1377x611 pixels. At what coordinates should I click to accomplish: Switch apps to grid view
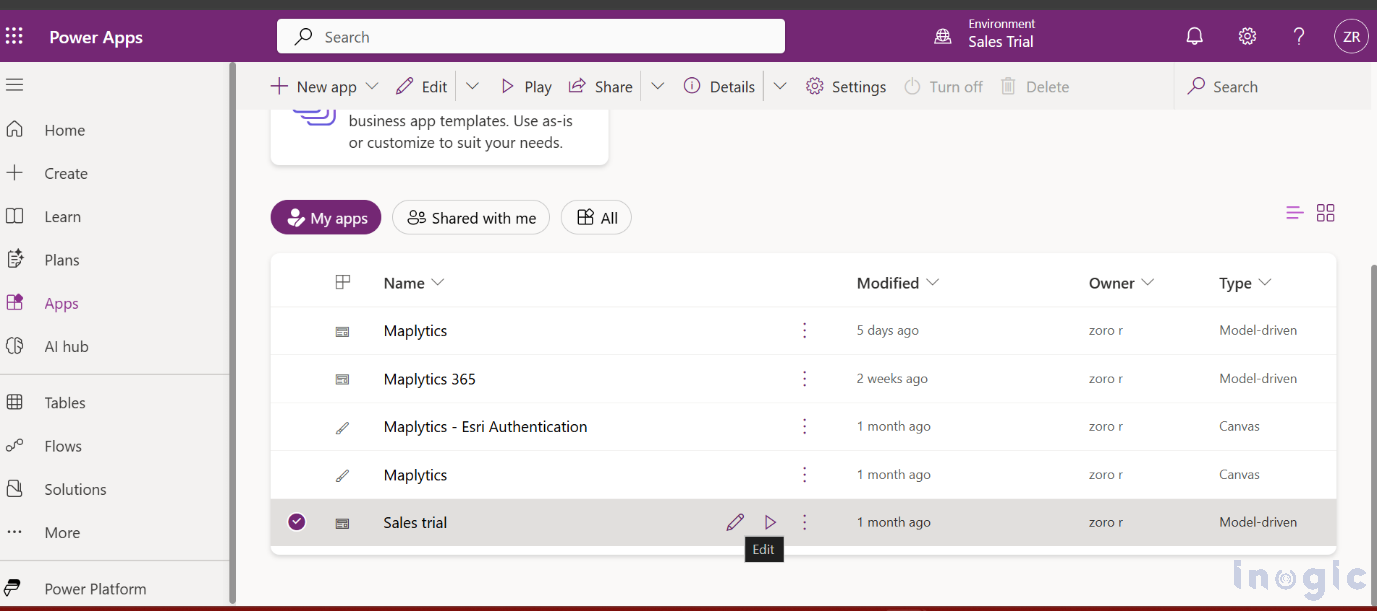coord(1326,212)
